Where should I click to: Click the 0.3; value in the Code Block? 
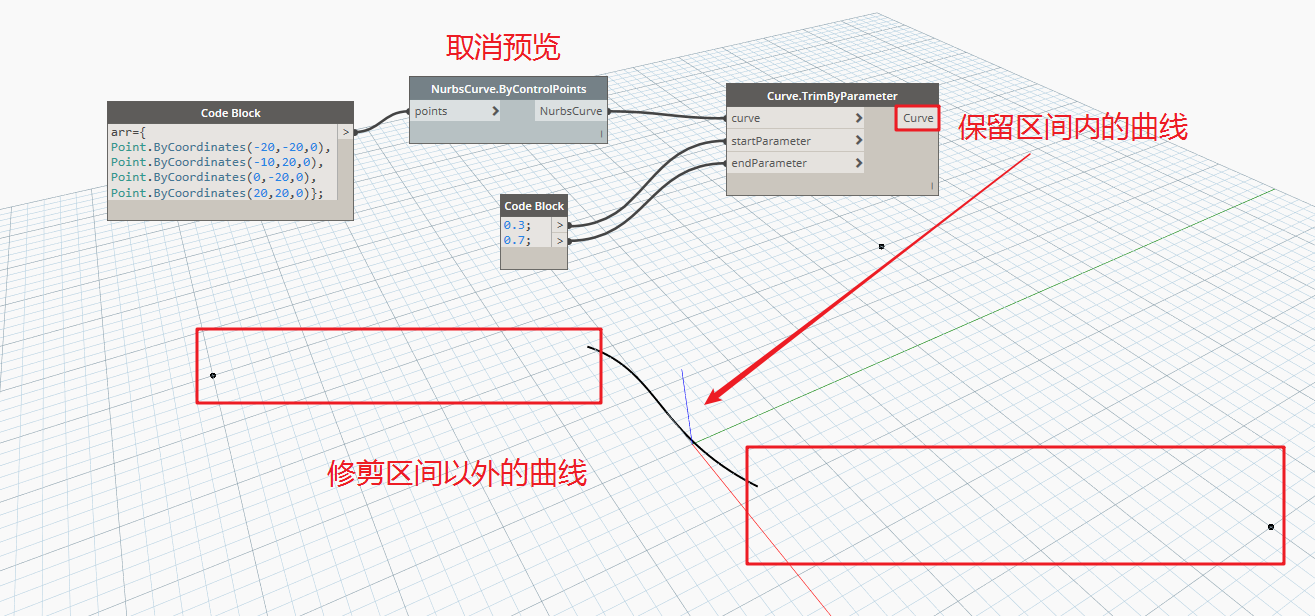pos(516,225)
